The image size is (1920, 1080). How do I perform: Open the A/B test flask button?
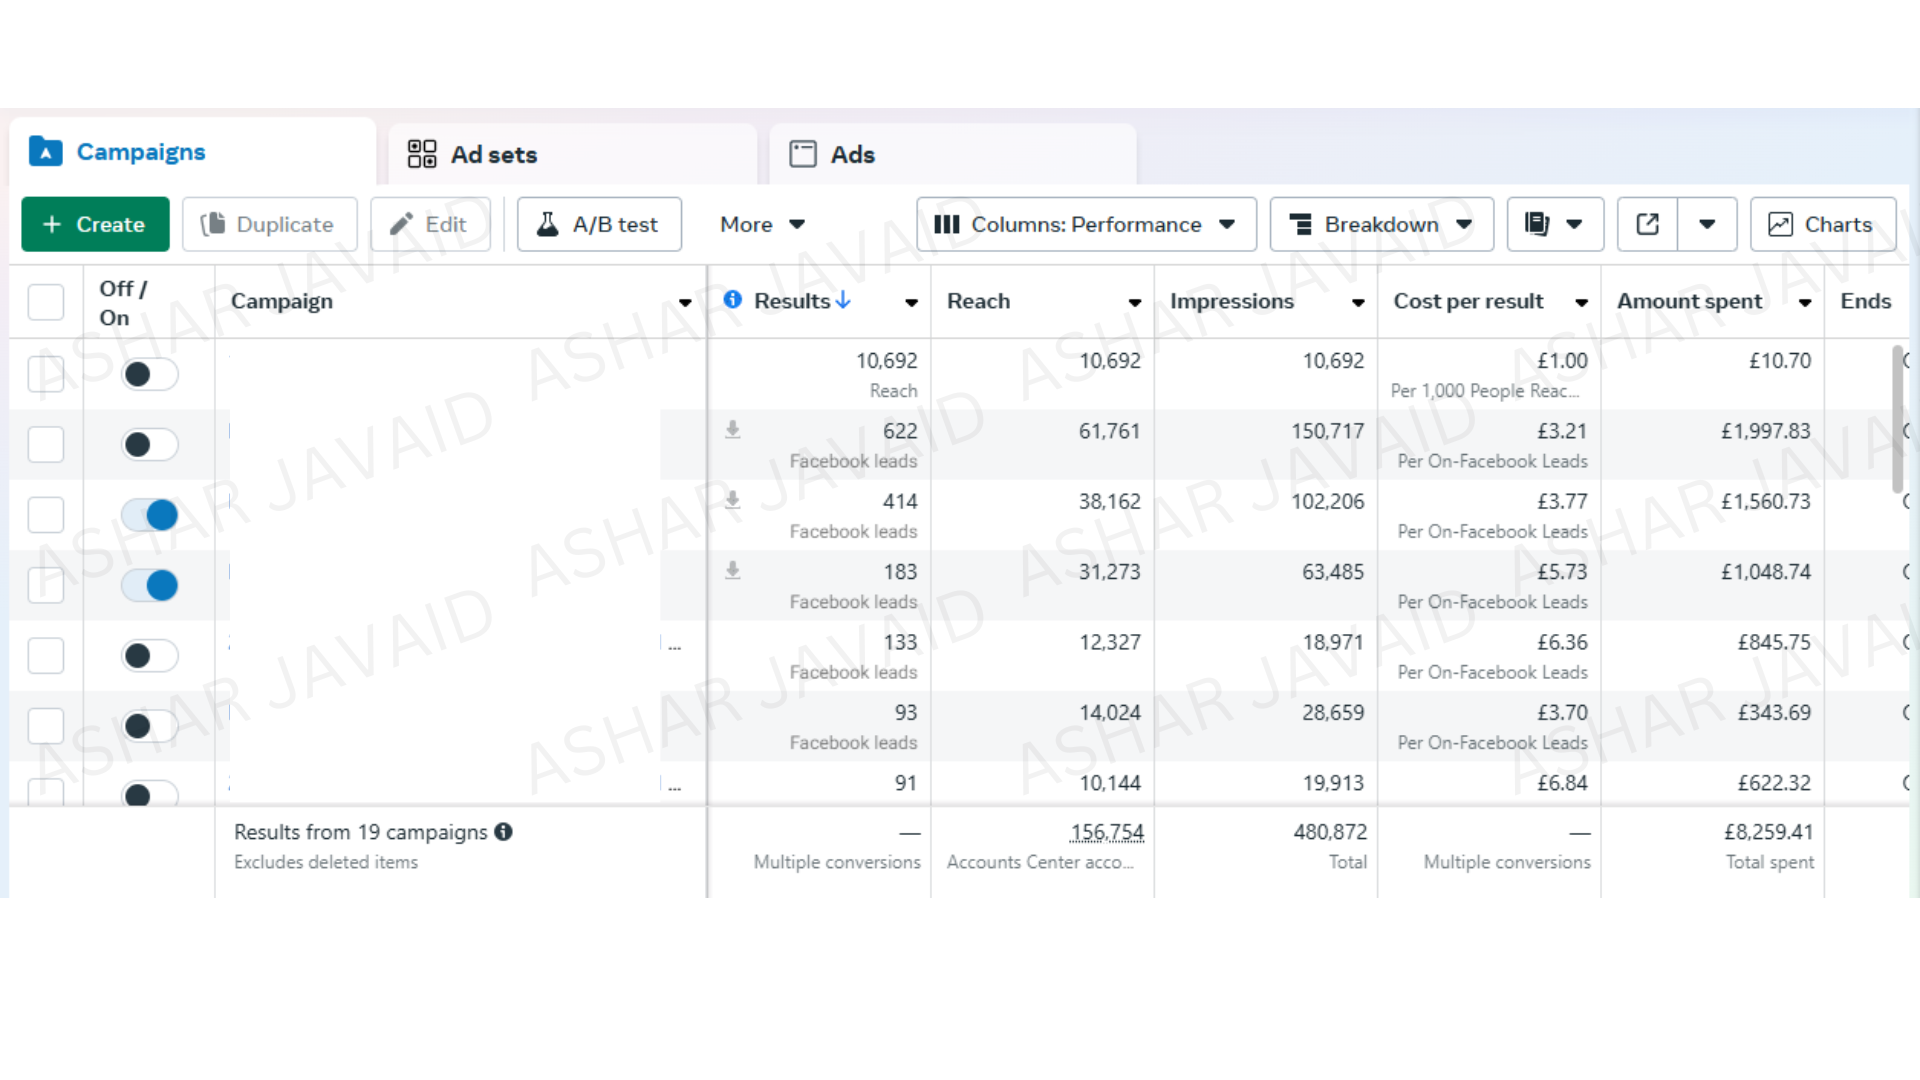tap(599, 224)
